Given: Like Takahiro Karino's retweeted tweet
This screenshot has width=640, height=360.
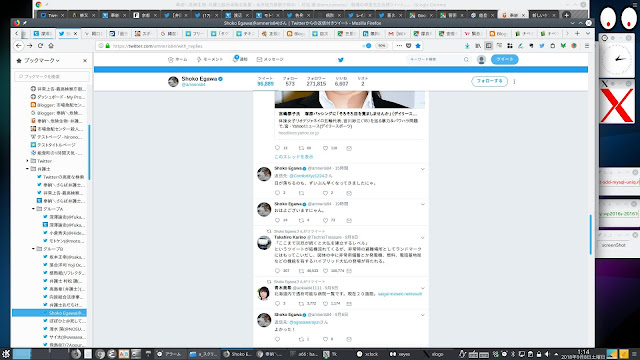Looking at the screenshot, I should click(x=325, y=271).
